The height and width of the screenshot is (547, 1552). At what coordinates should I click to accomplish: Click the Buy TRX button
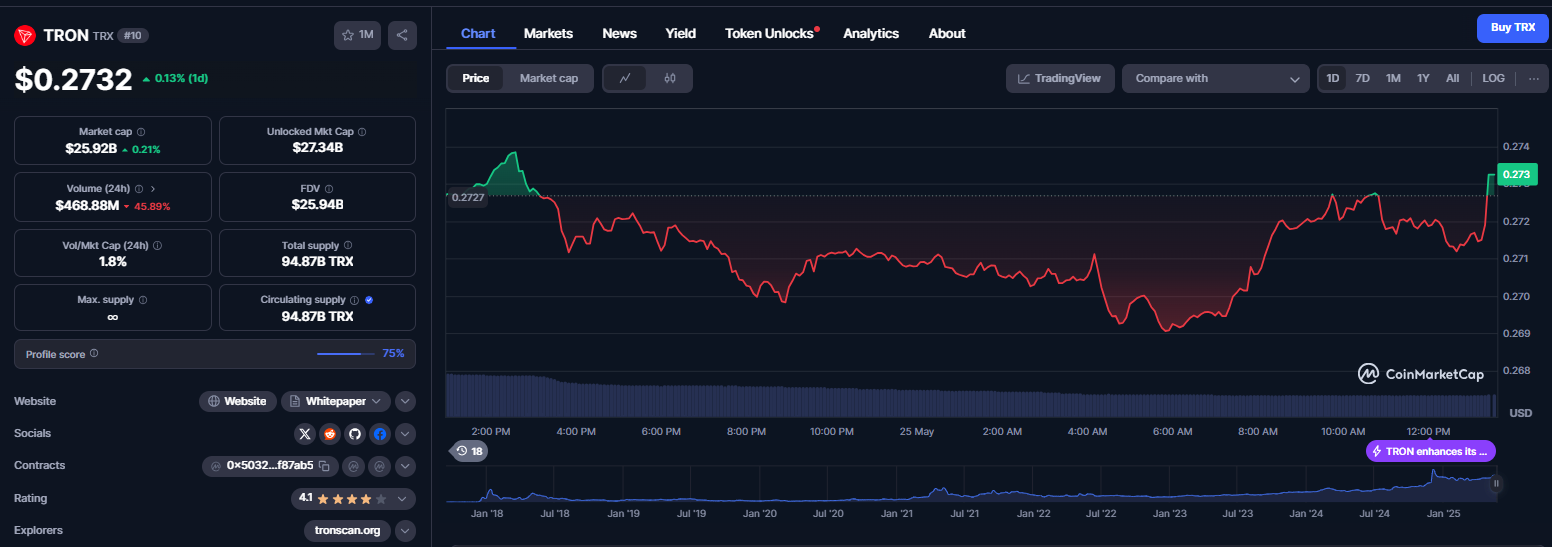(x=1512, y=28)
